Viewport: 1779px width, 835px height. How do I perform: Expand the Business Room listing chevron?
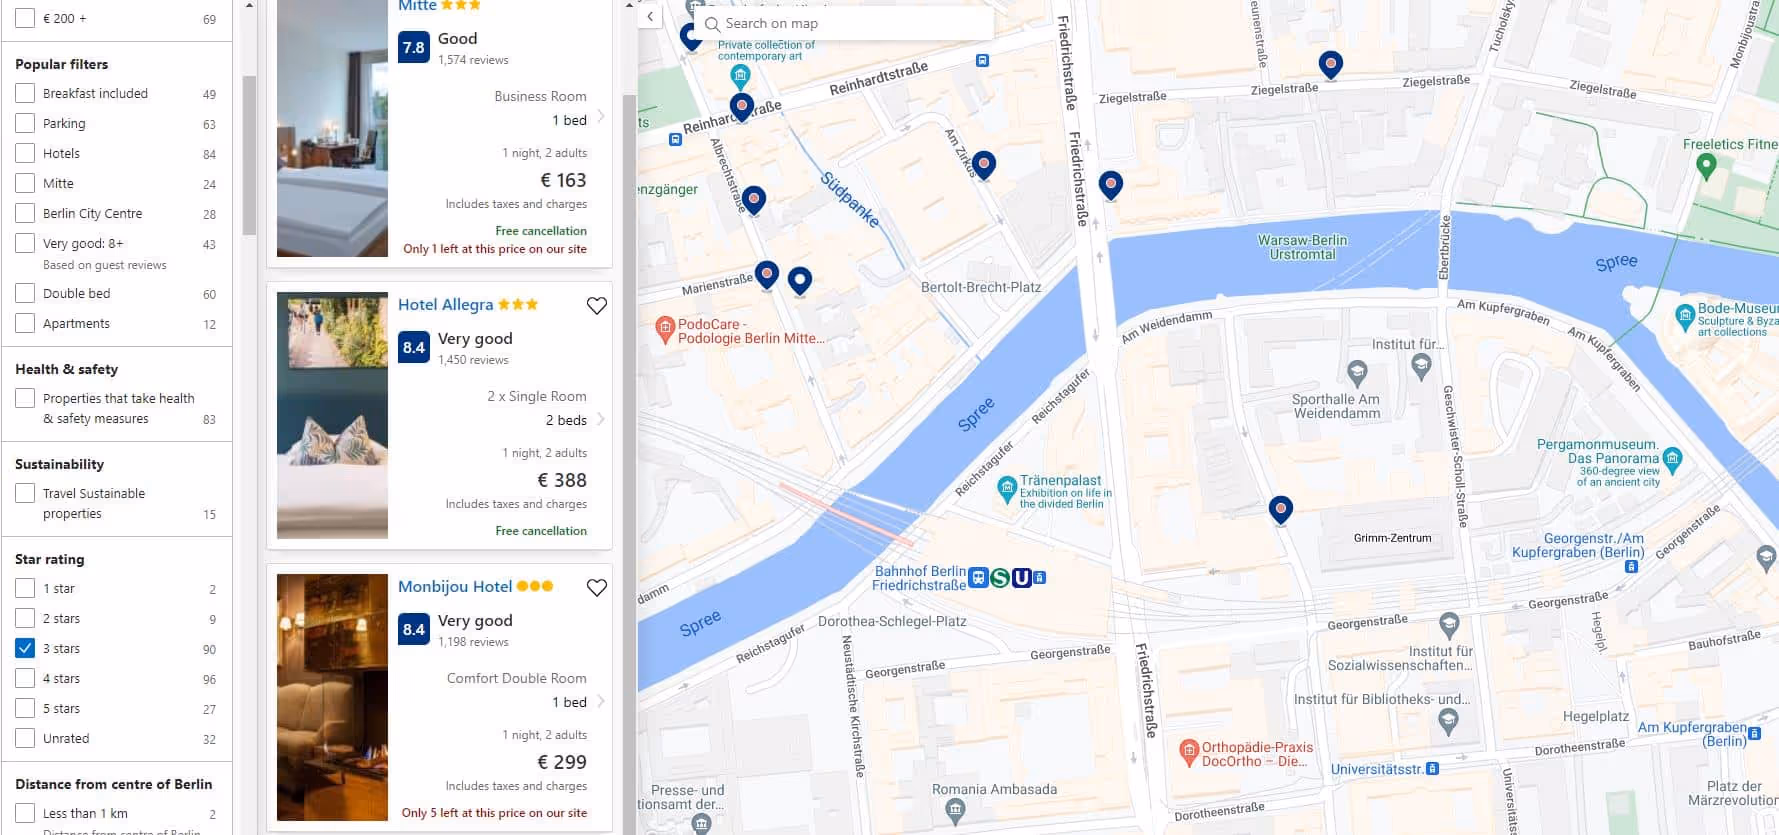(x=601, y=116)
